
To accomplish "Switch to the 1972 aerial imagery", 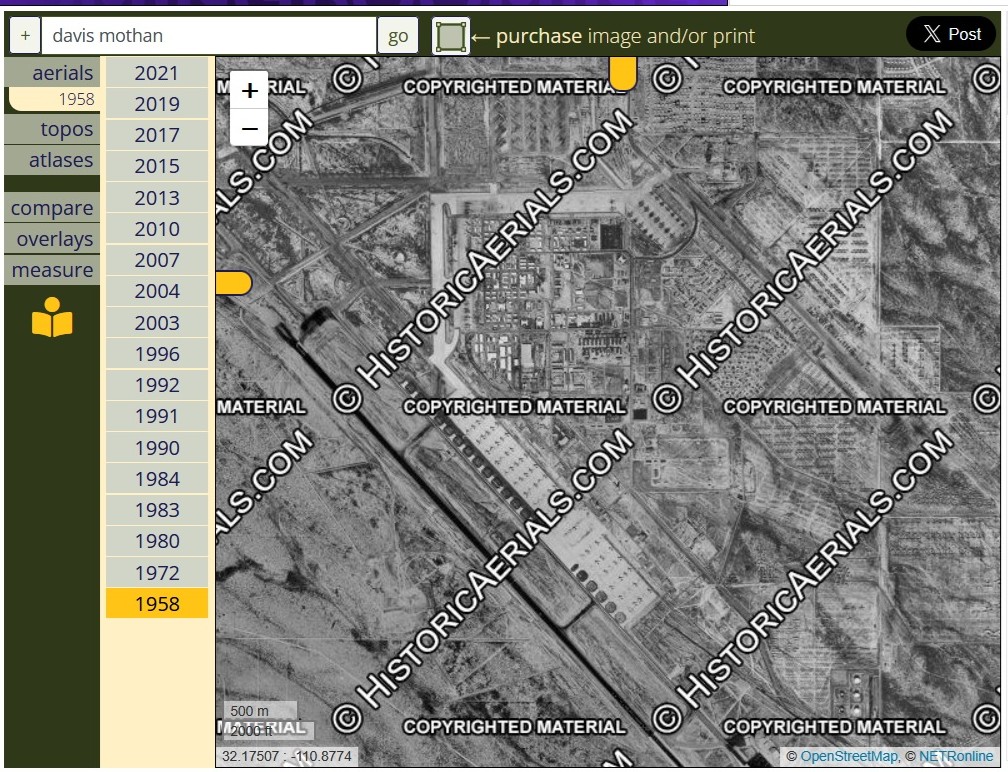I will [x=157, y=572].
